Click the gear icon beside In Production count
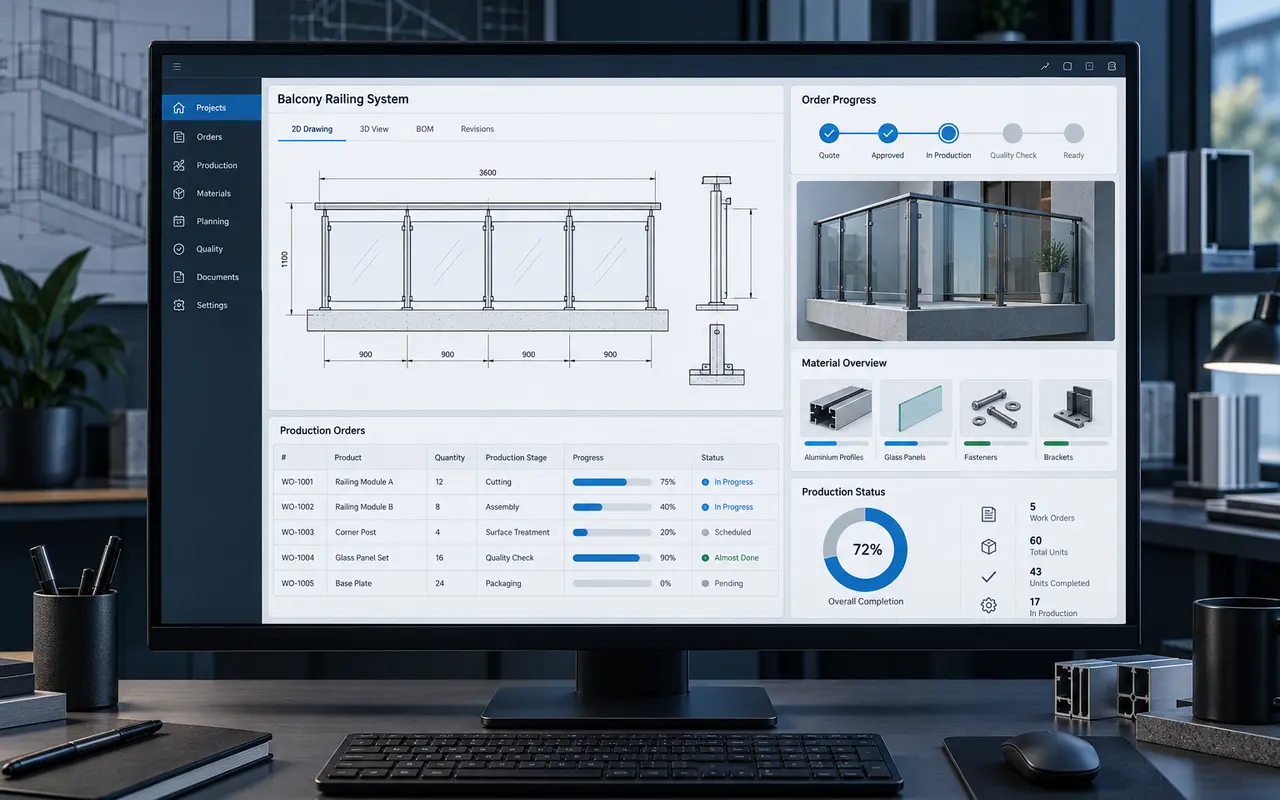The image size is (1280, 800). coord(988,605)
